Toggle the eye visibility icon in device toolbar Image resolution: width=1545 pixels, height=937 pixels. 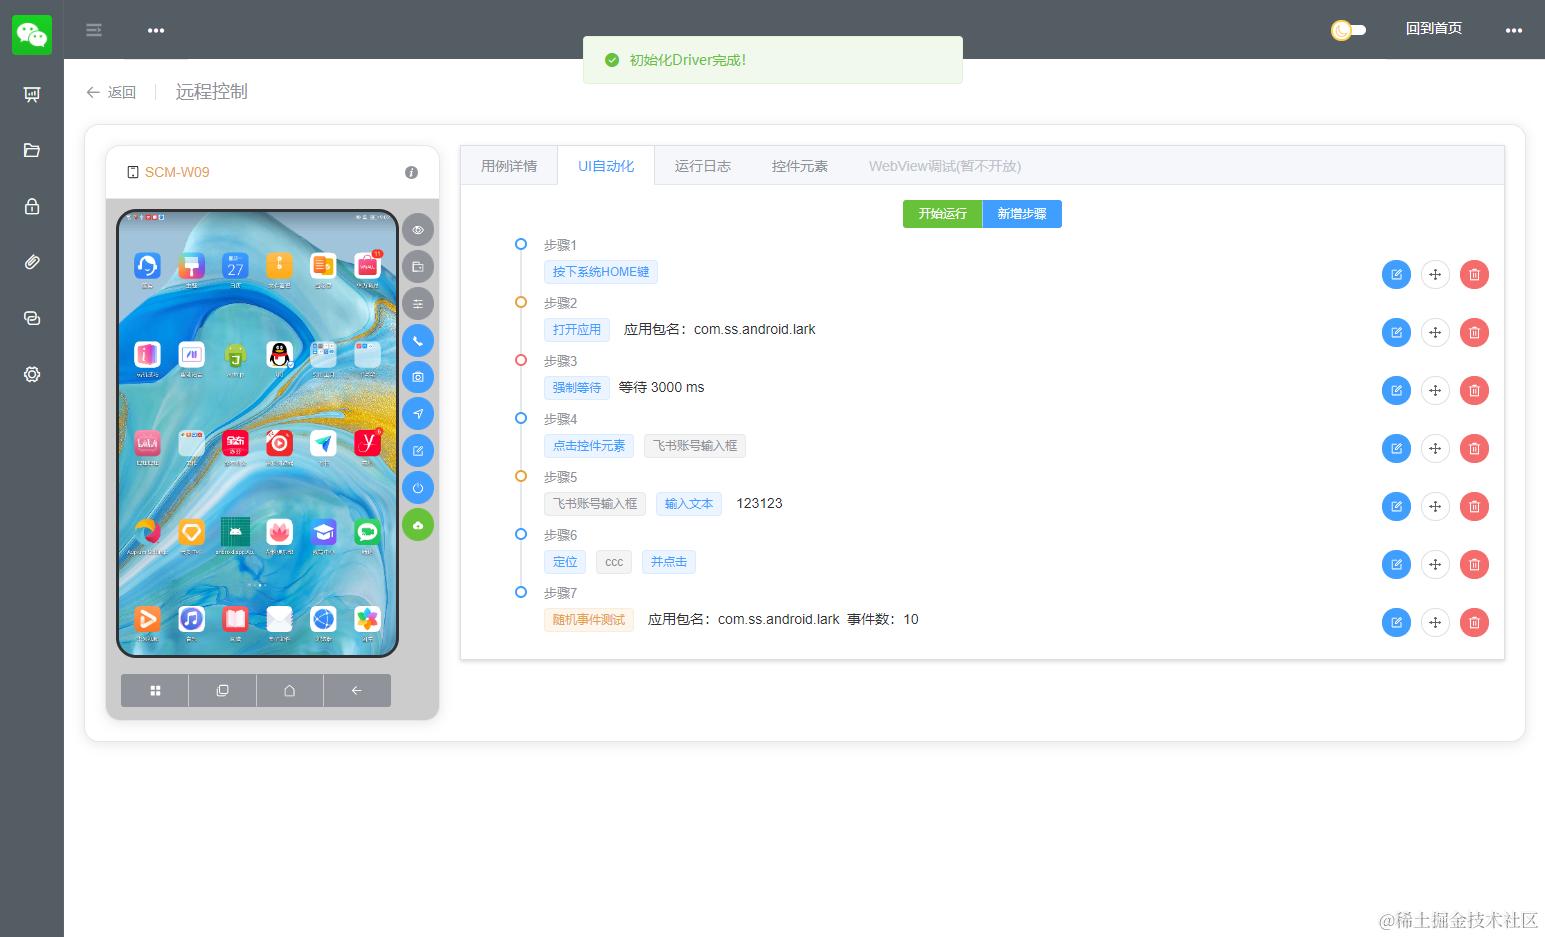(x=418, y=229)
